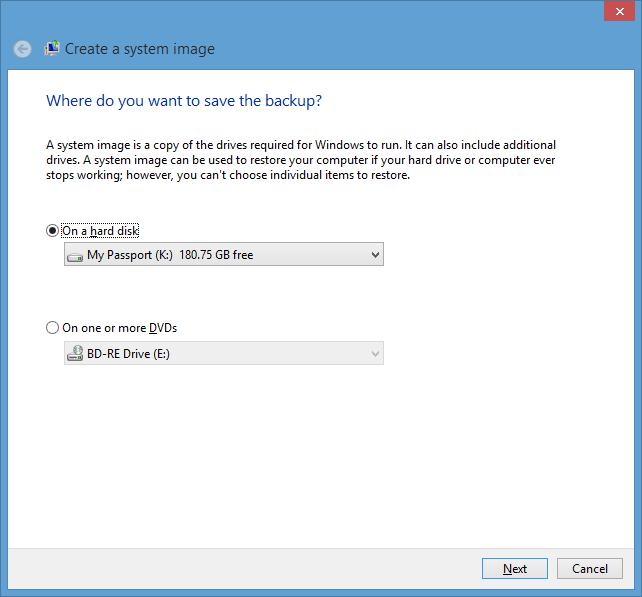
Task: Click the system image wizard title icon
Action: click(52, 49)
